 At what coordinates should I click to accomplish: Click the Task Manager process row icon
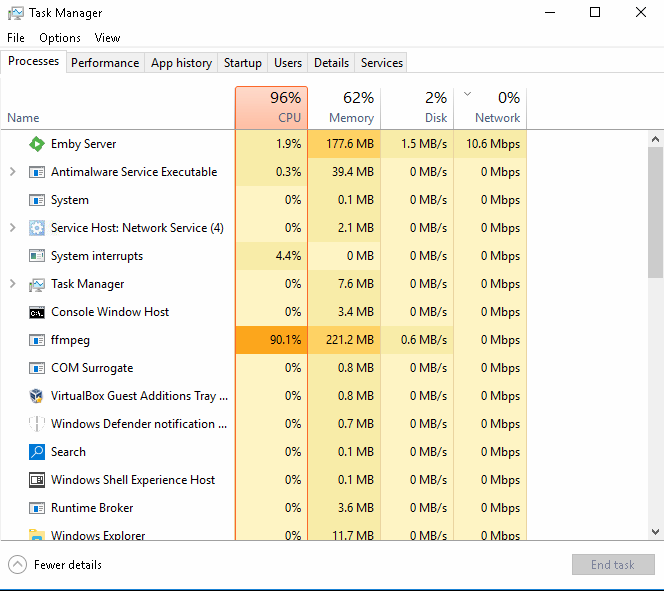(37, 284)
